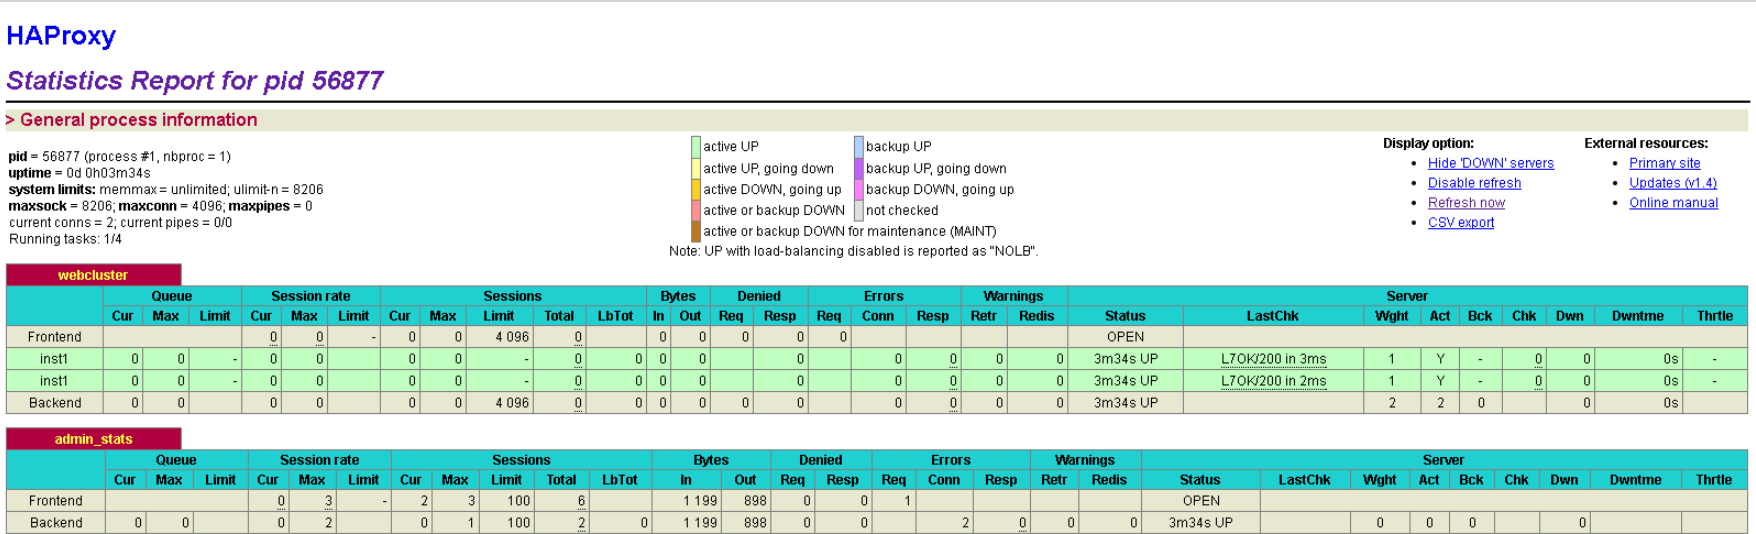Viewport: 1756px width, 534px height.
Task: Click the L7OK/200 in 3ms check result
Action: tap(1273, 359)
